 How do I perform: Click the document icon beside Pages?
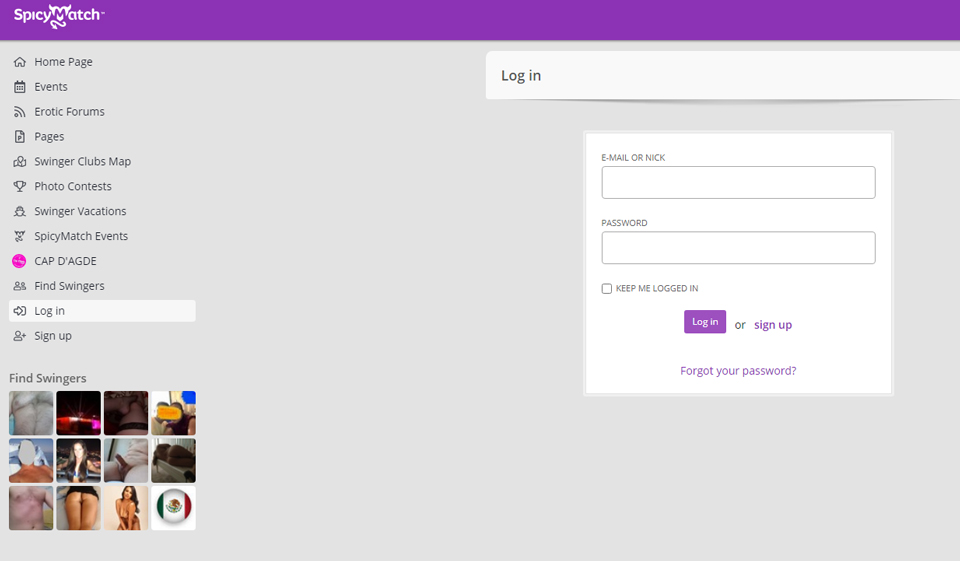click(20, 137)
